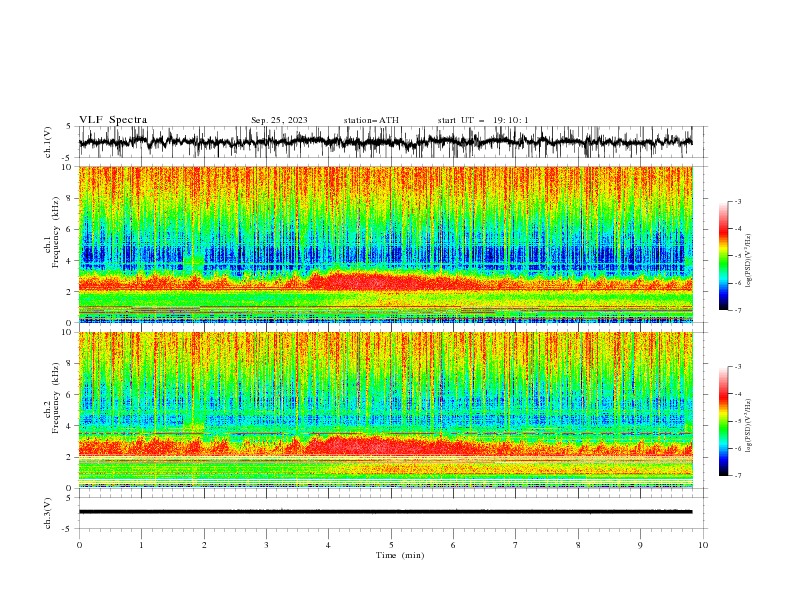792x612 pixels.
Task: Click the time axis tick label "7"
Action: point(516,545)
